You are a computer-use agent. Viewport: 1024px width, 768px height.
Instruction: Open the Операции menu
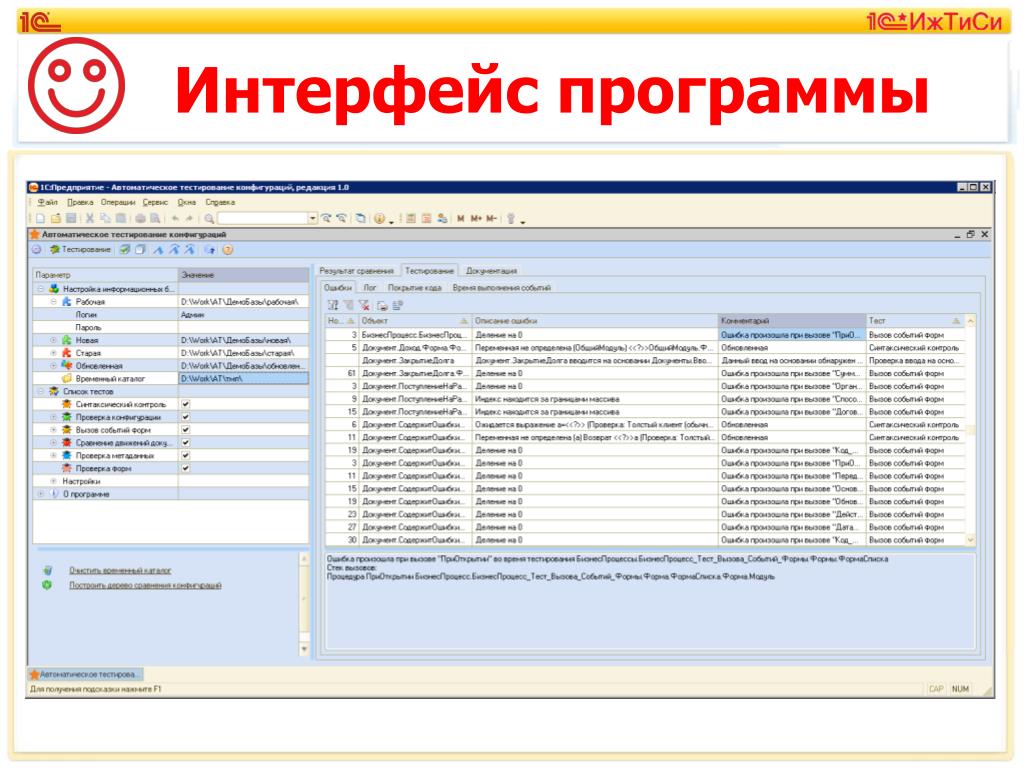point(118,202)
